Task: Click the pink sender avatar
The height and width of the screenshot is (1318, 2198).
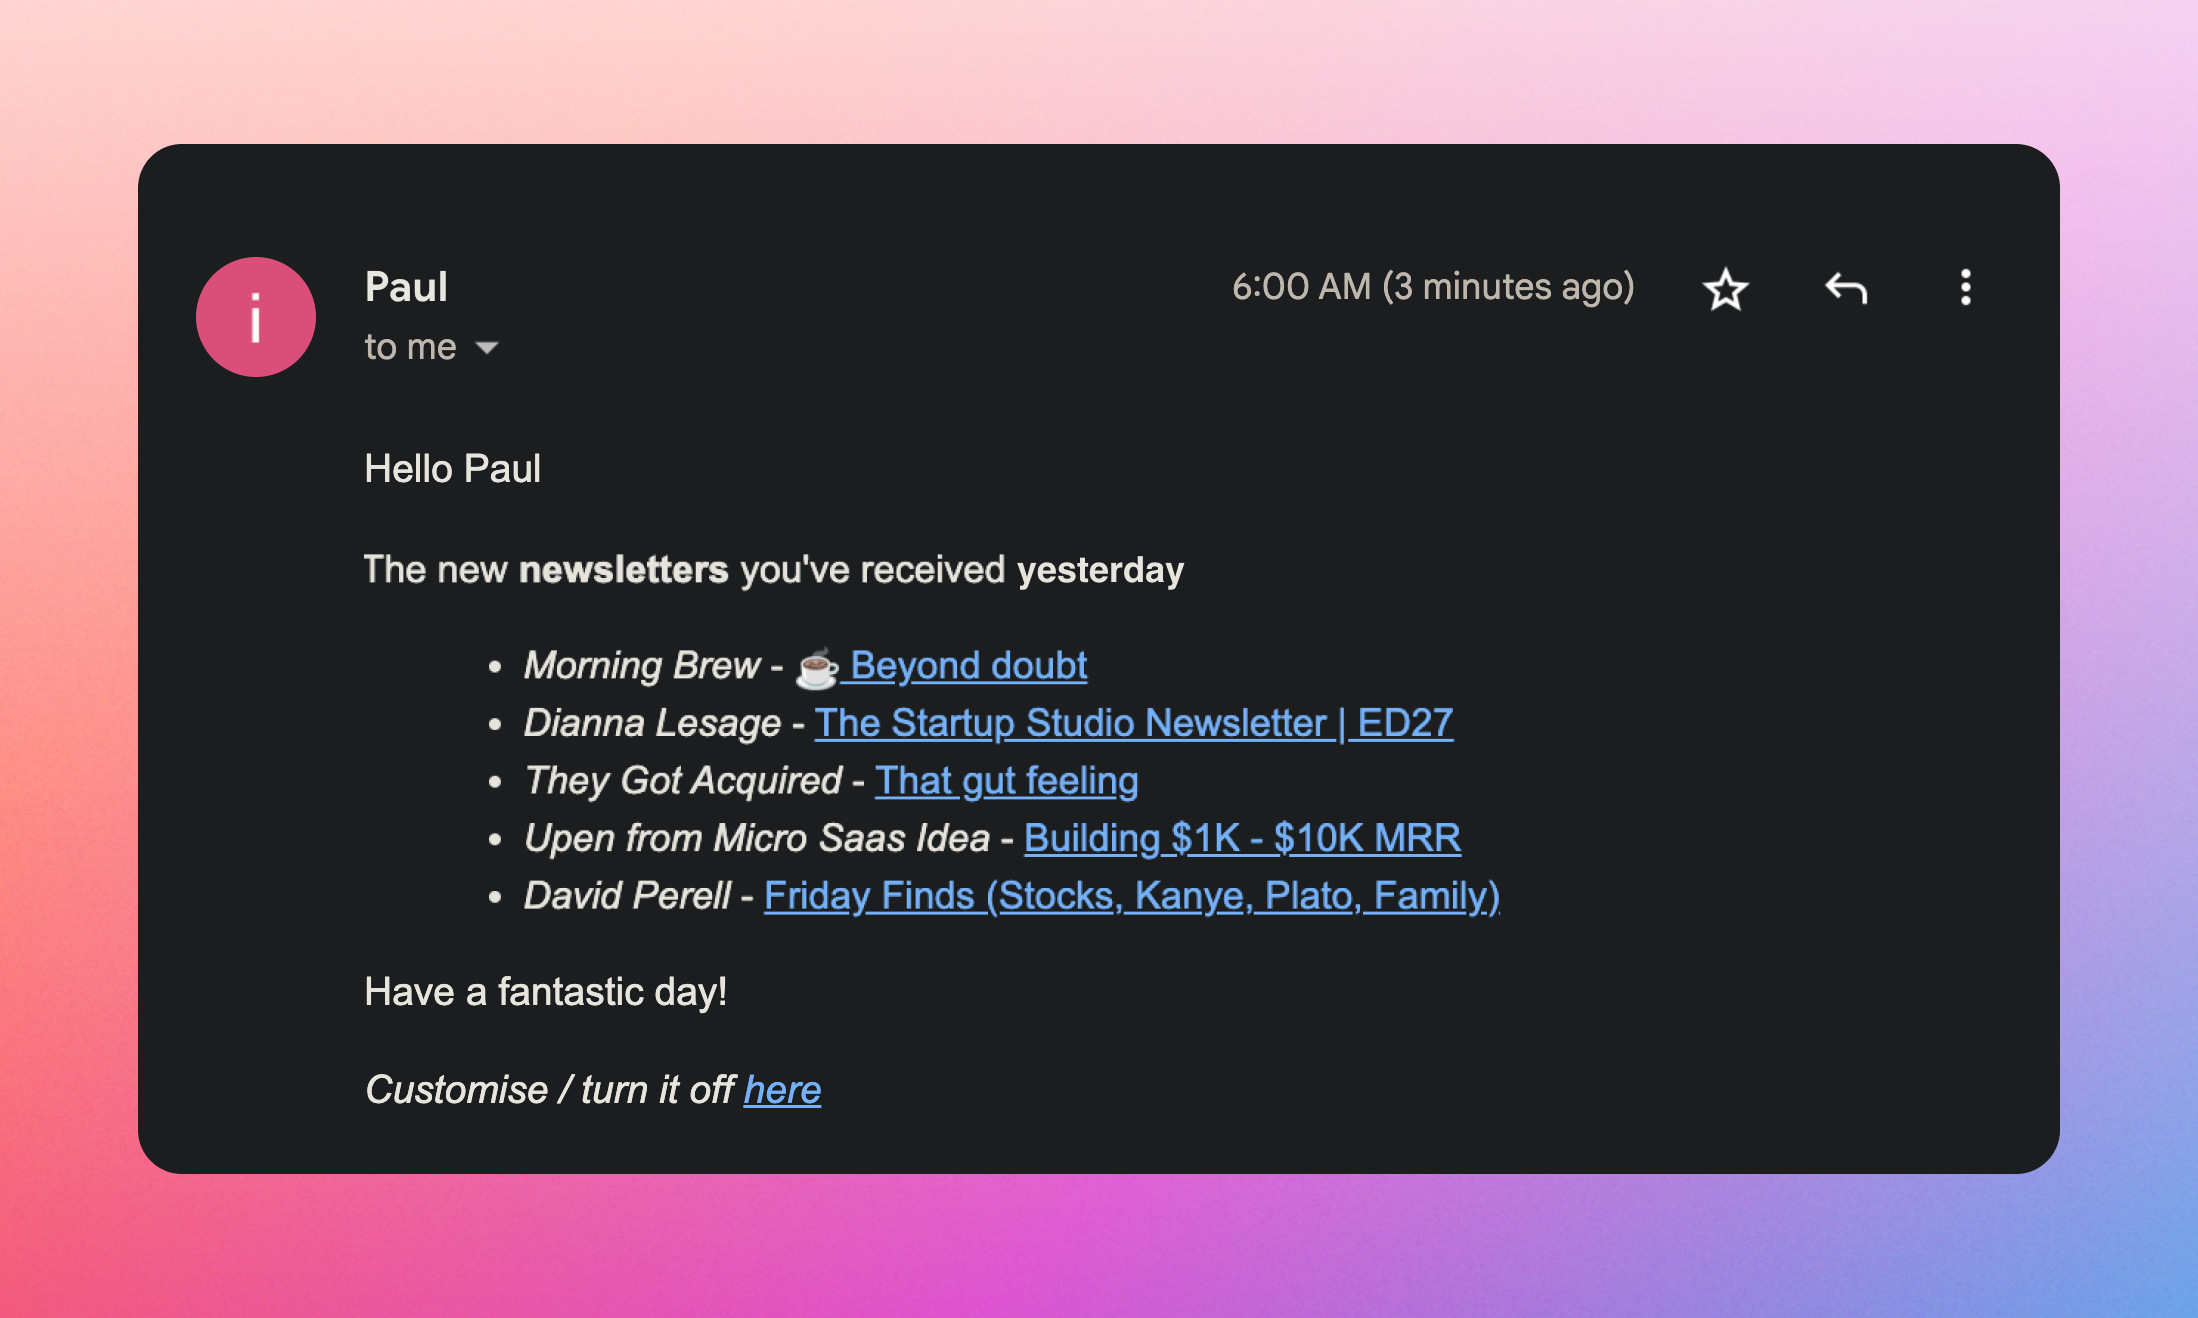Action: 256,317
